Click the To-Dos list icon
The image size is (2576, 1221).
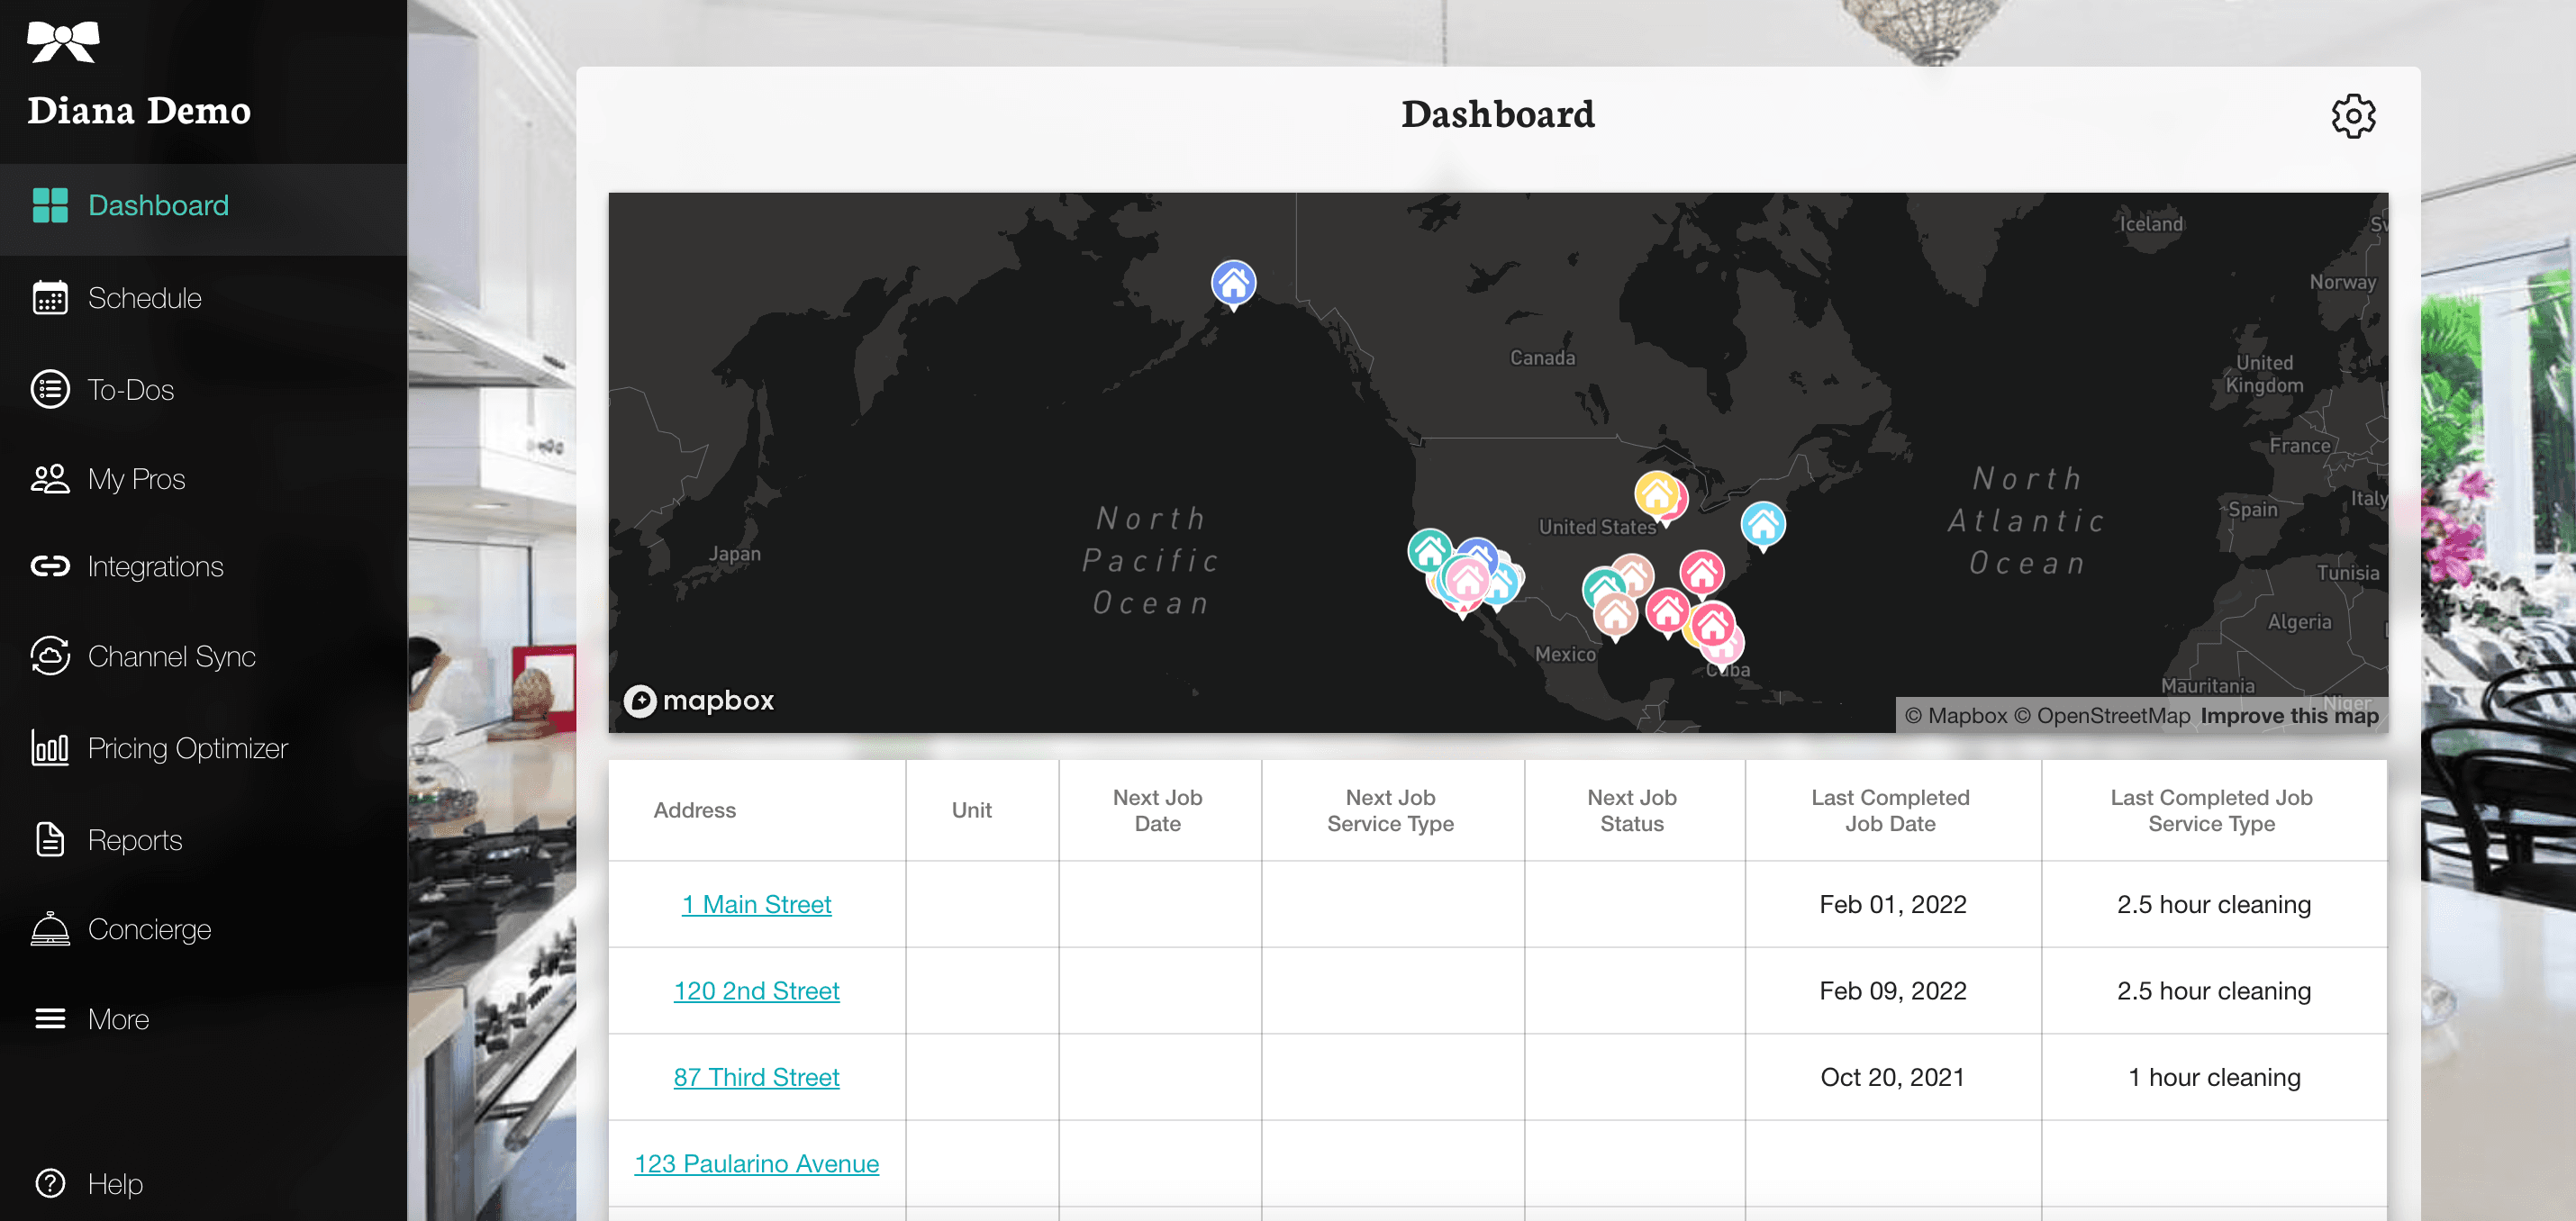coord(49,389)
